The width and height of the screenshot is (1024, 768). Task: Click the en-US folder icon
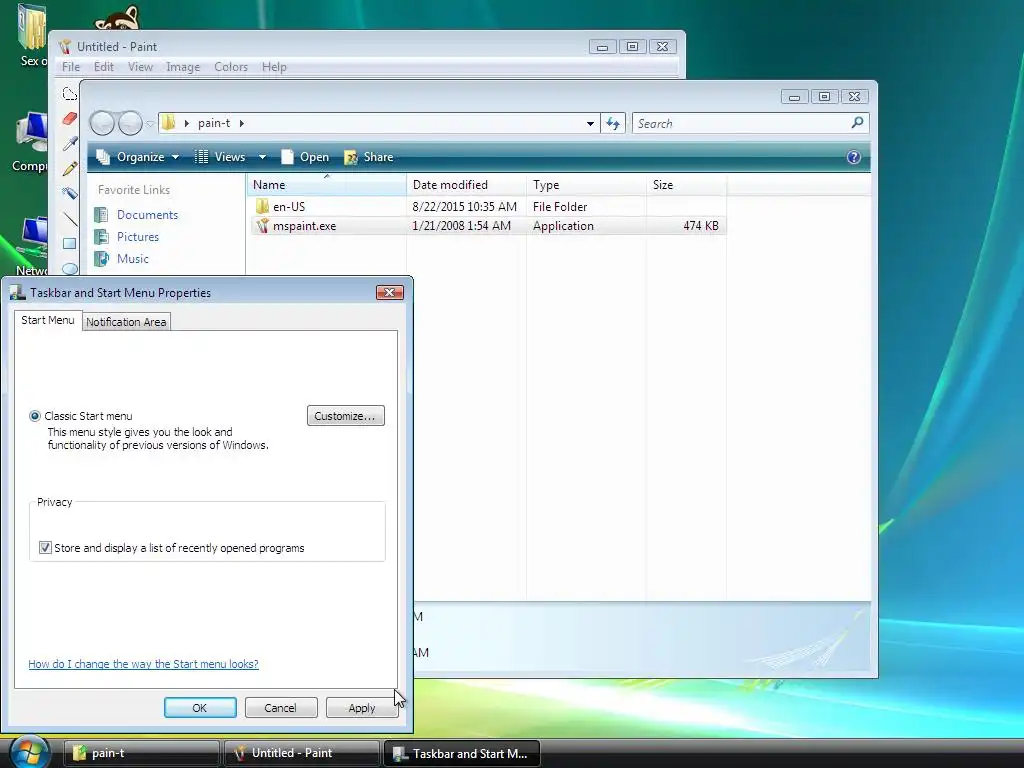(x=262, y=206)
